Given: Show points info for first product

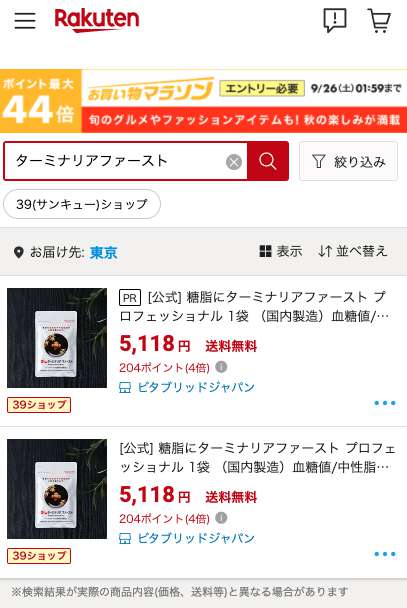Looking at the screenshot, I should tap(221, 366).
